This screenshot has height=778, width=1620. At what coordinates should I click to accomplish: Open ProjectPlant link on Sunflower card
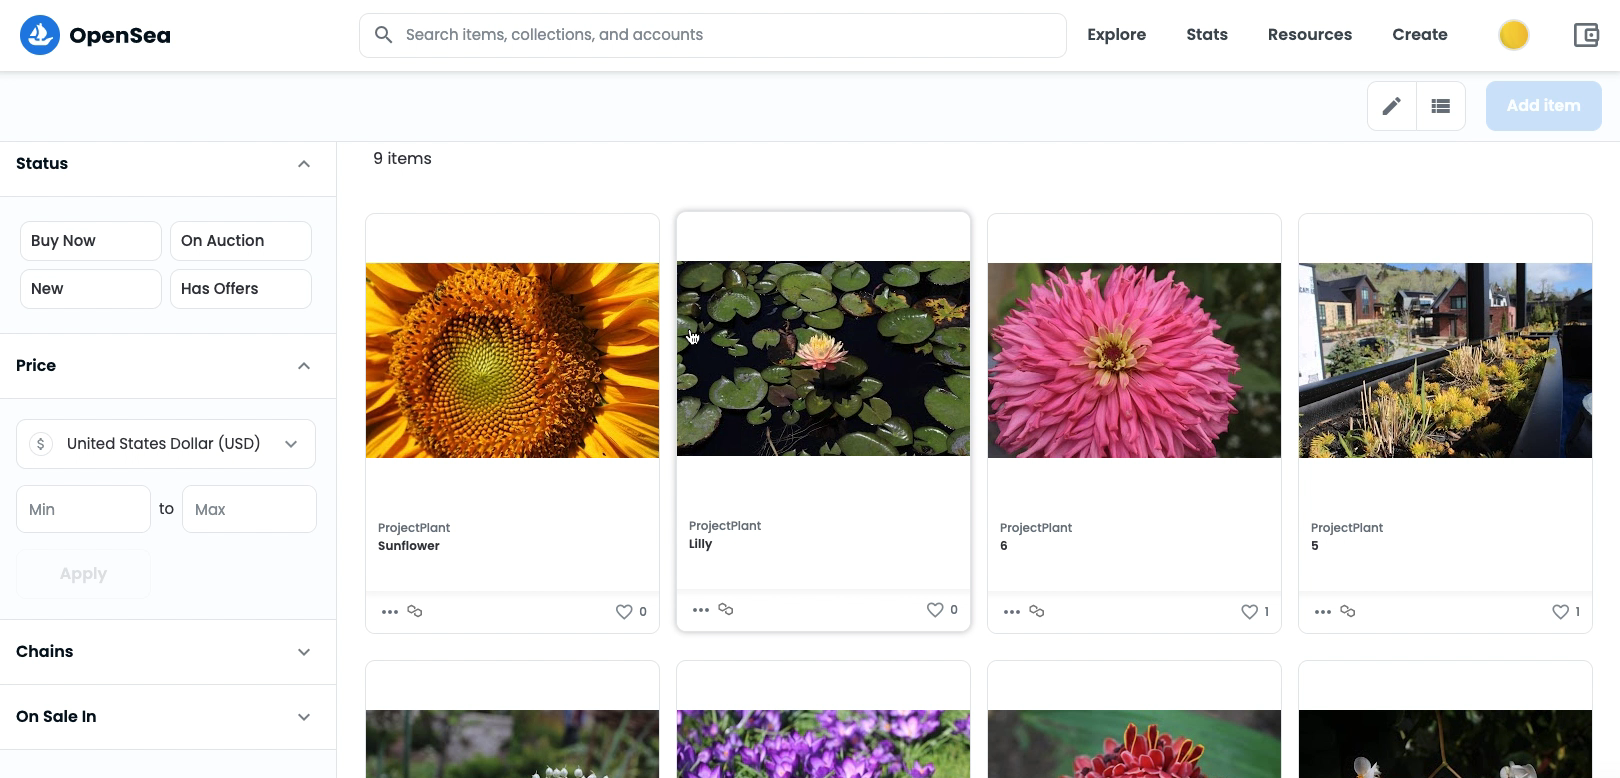(x=414, y=528)
